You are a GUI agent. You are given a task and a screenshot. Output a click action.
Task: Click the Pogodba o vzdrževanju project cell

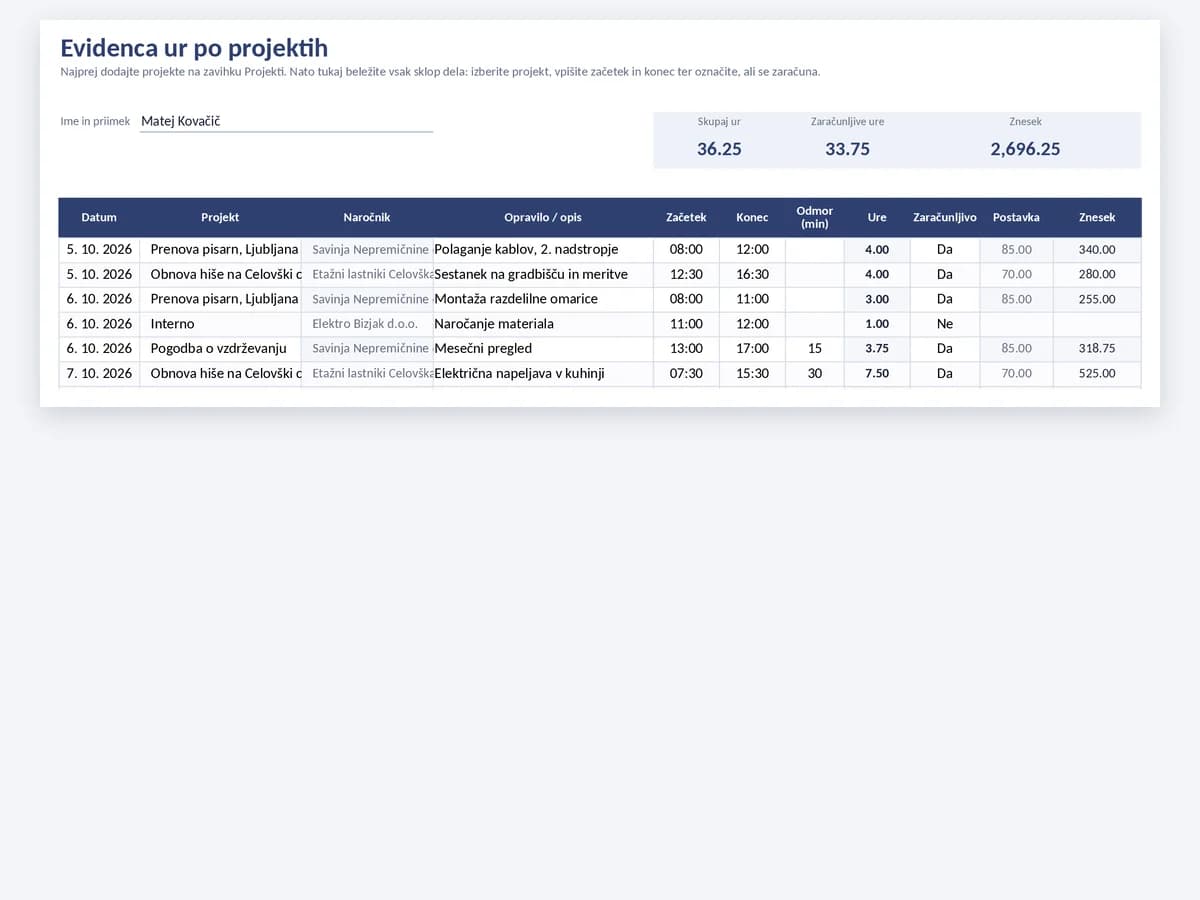click(220, 348)
